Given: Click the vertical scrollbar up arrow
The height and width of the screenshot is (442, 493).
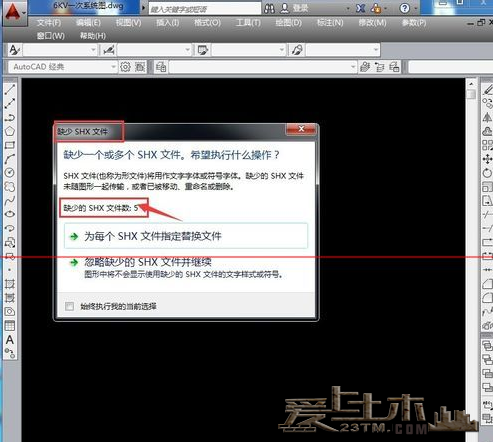Looking at the screenshot, I should click(x=471, y=84).
